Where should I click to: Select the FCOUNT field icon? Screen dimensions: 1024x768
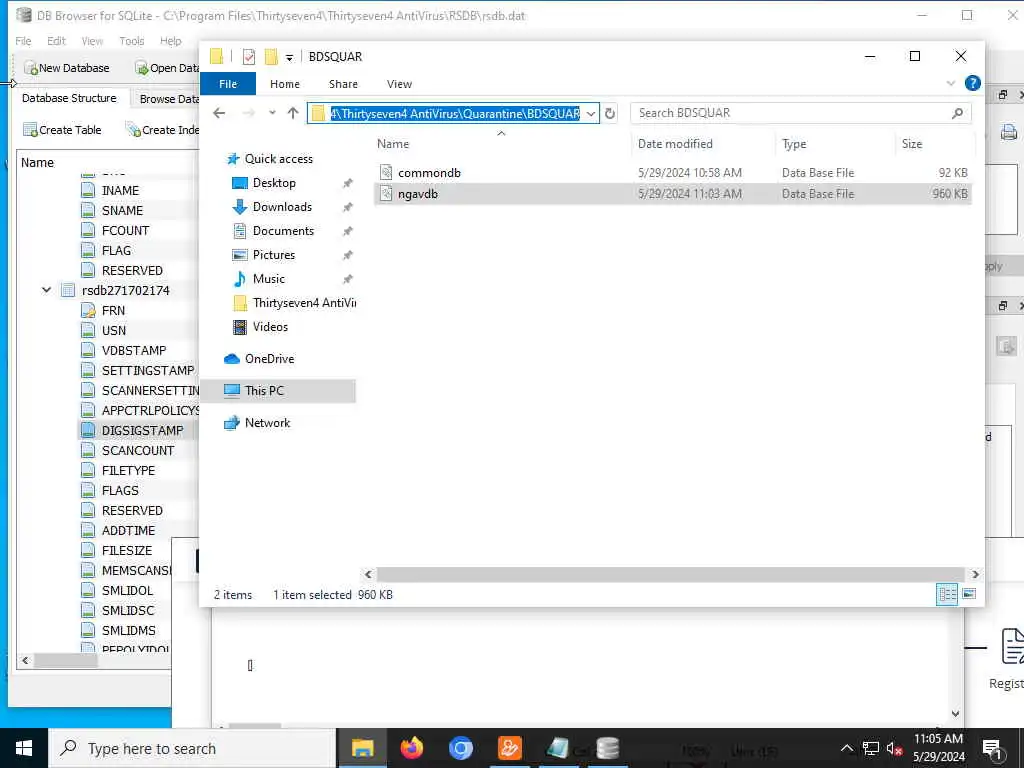coord(88,231)
